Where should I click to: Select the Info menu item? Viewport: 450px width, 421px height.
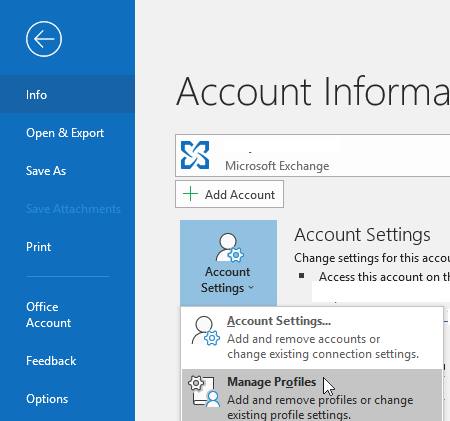(67, 95)
